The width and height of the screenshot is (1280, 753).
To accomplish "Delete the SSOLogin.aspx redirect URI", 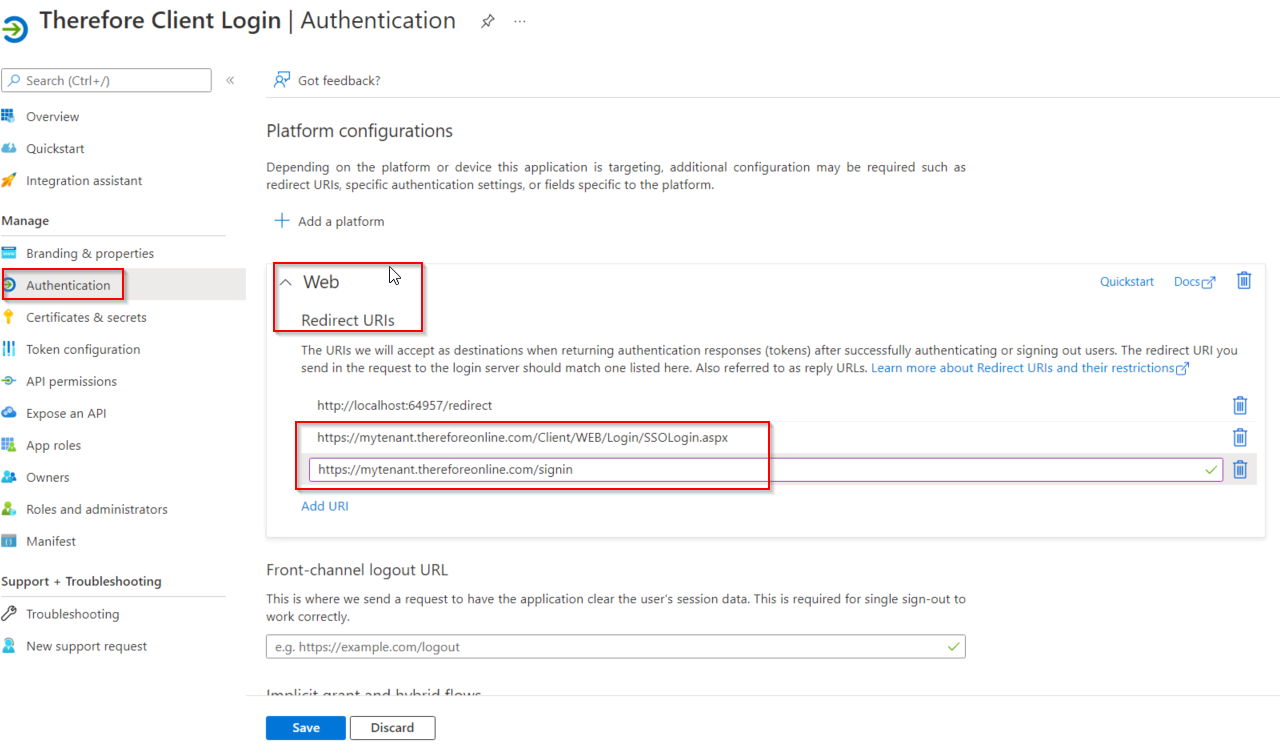I will tap(1240, 437).
